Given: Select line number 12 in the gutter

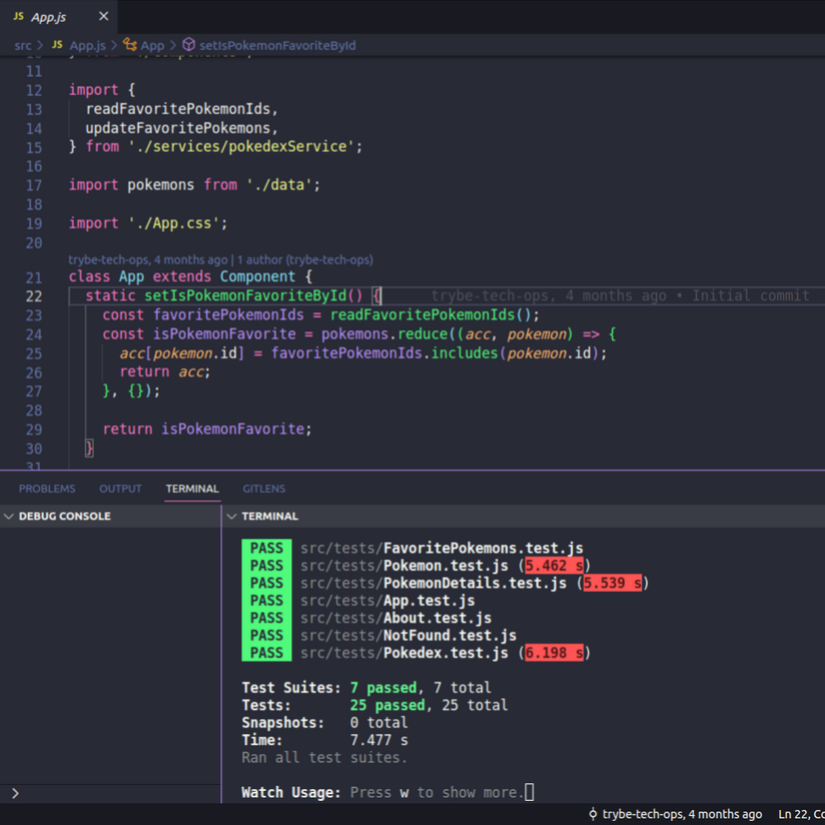Looking at the screenshot, I should tap(34, 90).
